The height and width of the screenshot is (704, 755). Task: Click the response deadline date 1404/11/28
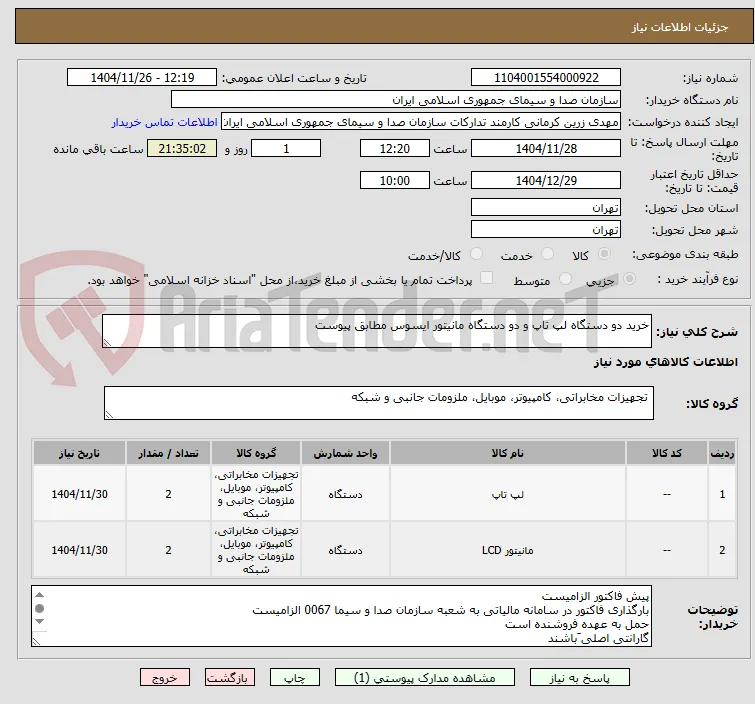point(546,148)
